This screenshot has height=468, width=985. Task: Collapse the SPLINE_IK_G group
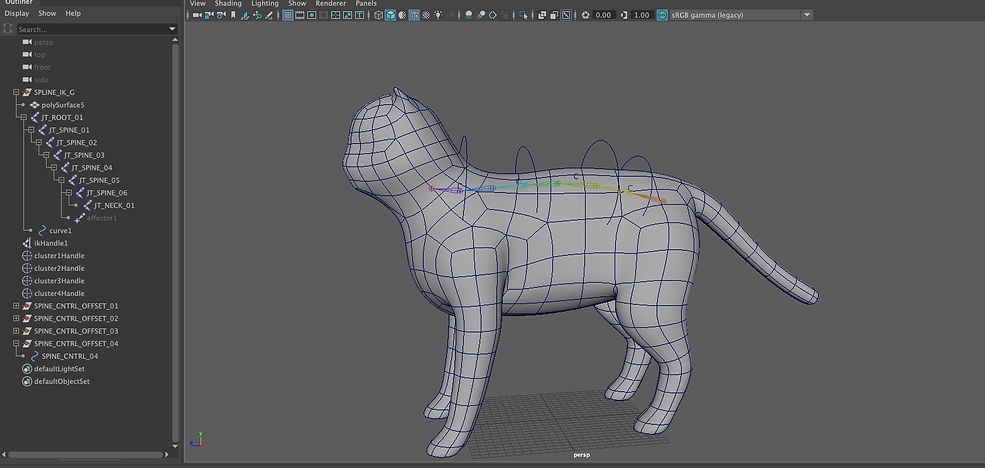(x=16, y=92)
